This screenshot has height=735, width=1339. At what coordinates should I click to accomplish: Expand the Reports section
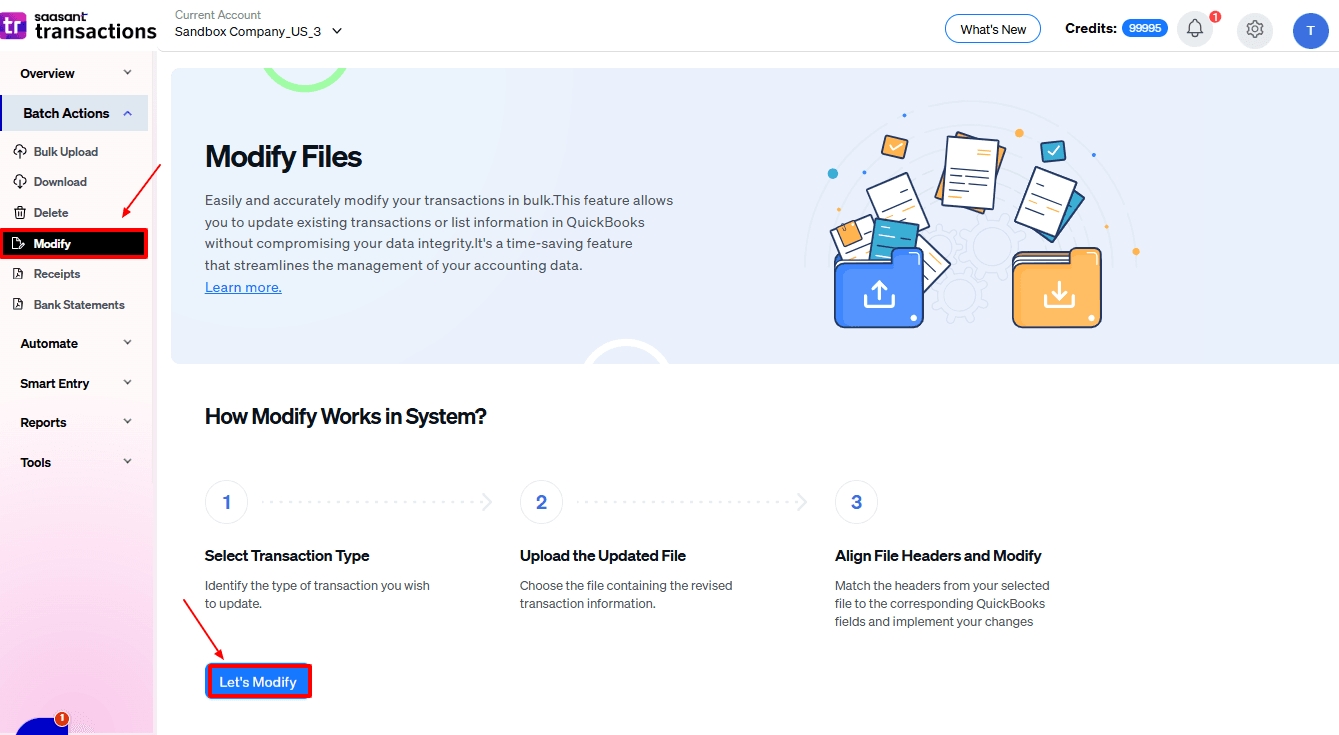76,422
